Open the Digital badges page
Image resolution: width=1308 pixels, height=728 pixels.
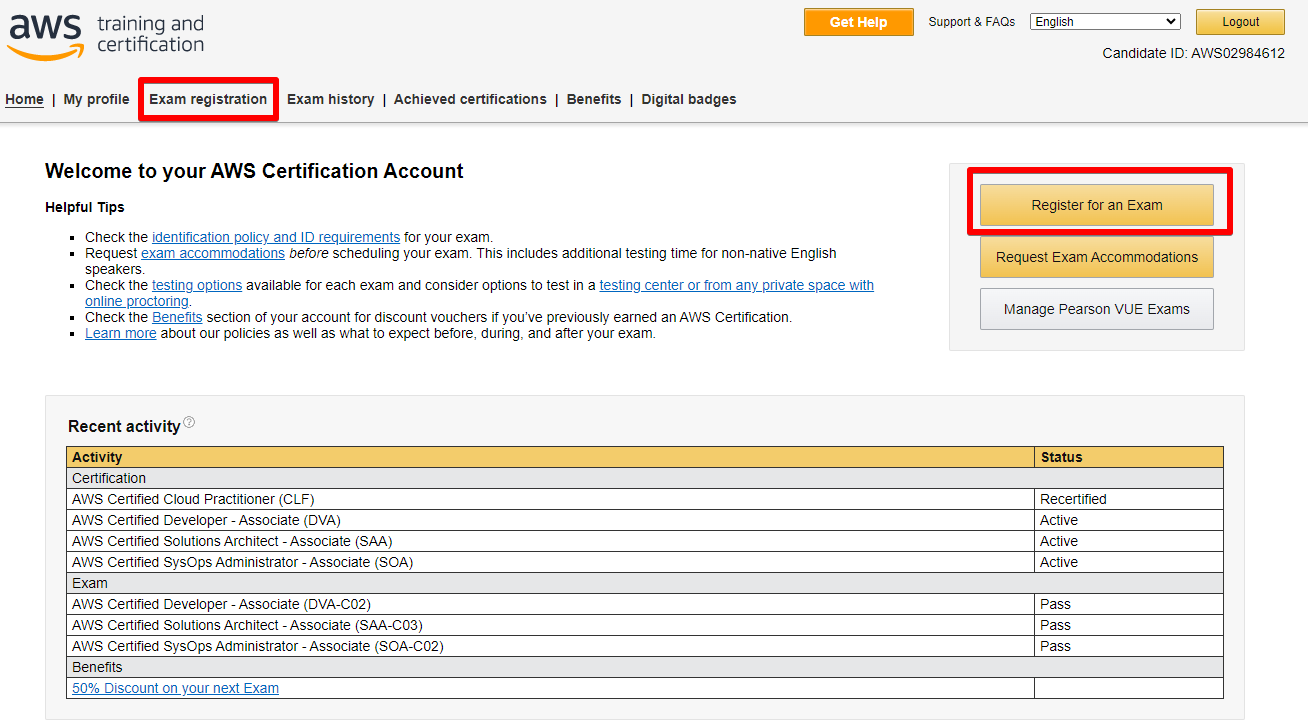(688, 99)
